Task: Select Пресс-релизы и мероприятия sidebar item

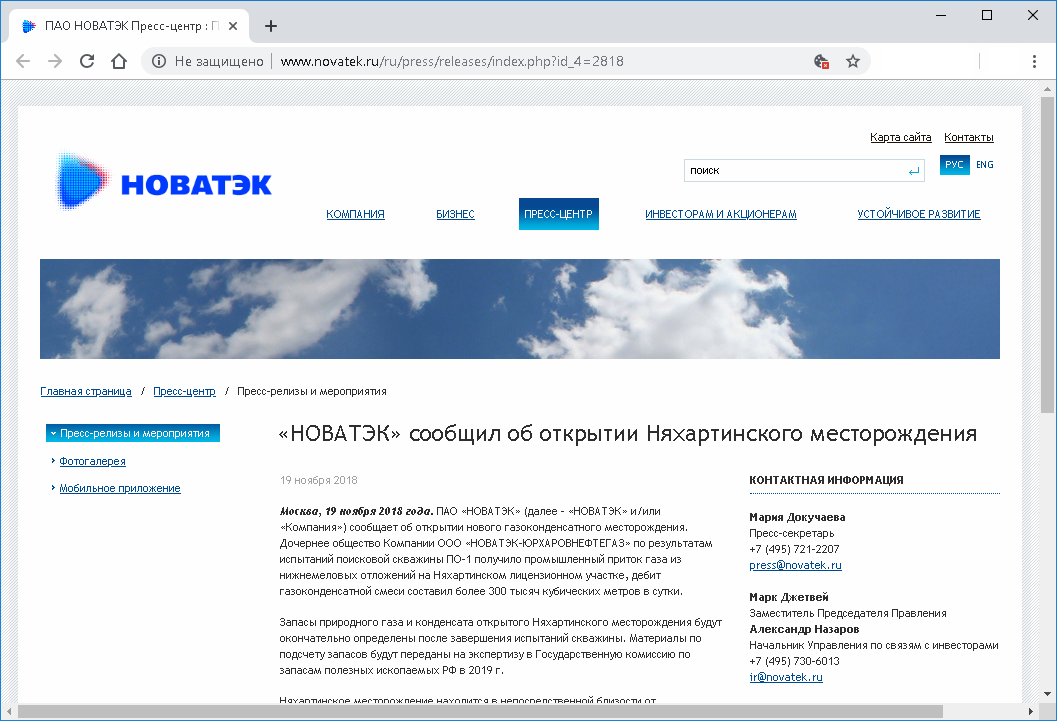Action: coord(133,433)
